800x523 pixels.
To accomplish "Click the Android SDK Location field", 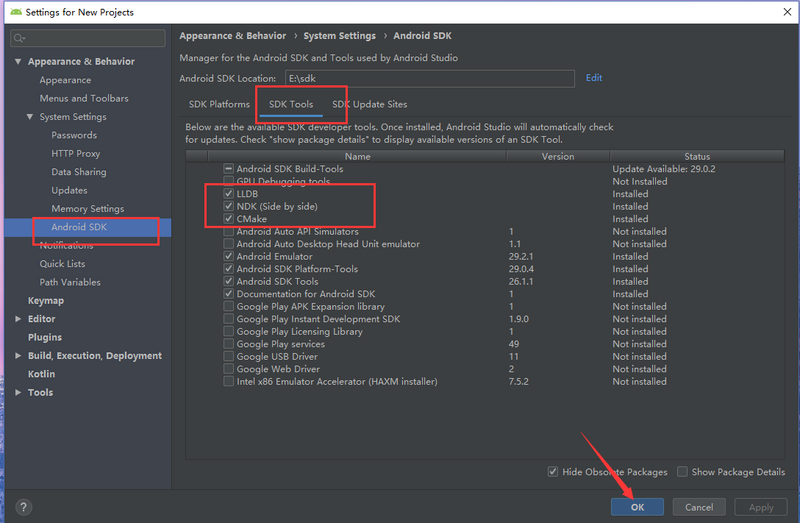I will click(x=430, y=79).
